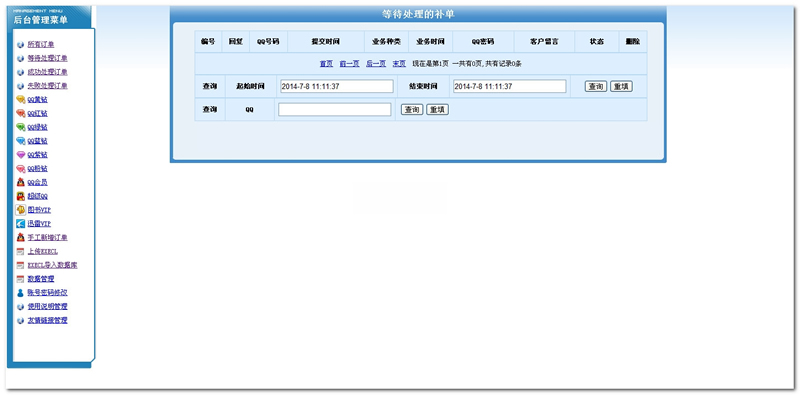Go to the 成功处理订单 link
The height and width of the screenshot is (395, 800).
point(47,72)
